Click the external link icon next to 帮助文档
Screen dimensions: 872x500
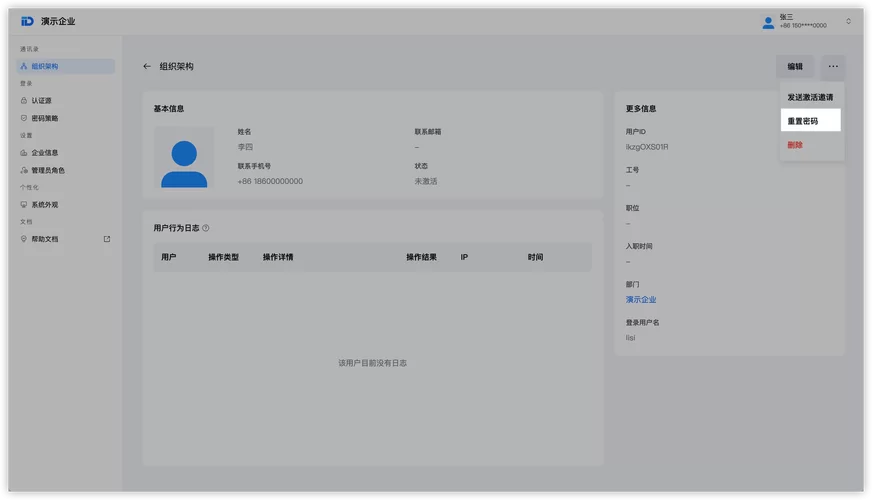tap(107, 239)
